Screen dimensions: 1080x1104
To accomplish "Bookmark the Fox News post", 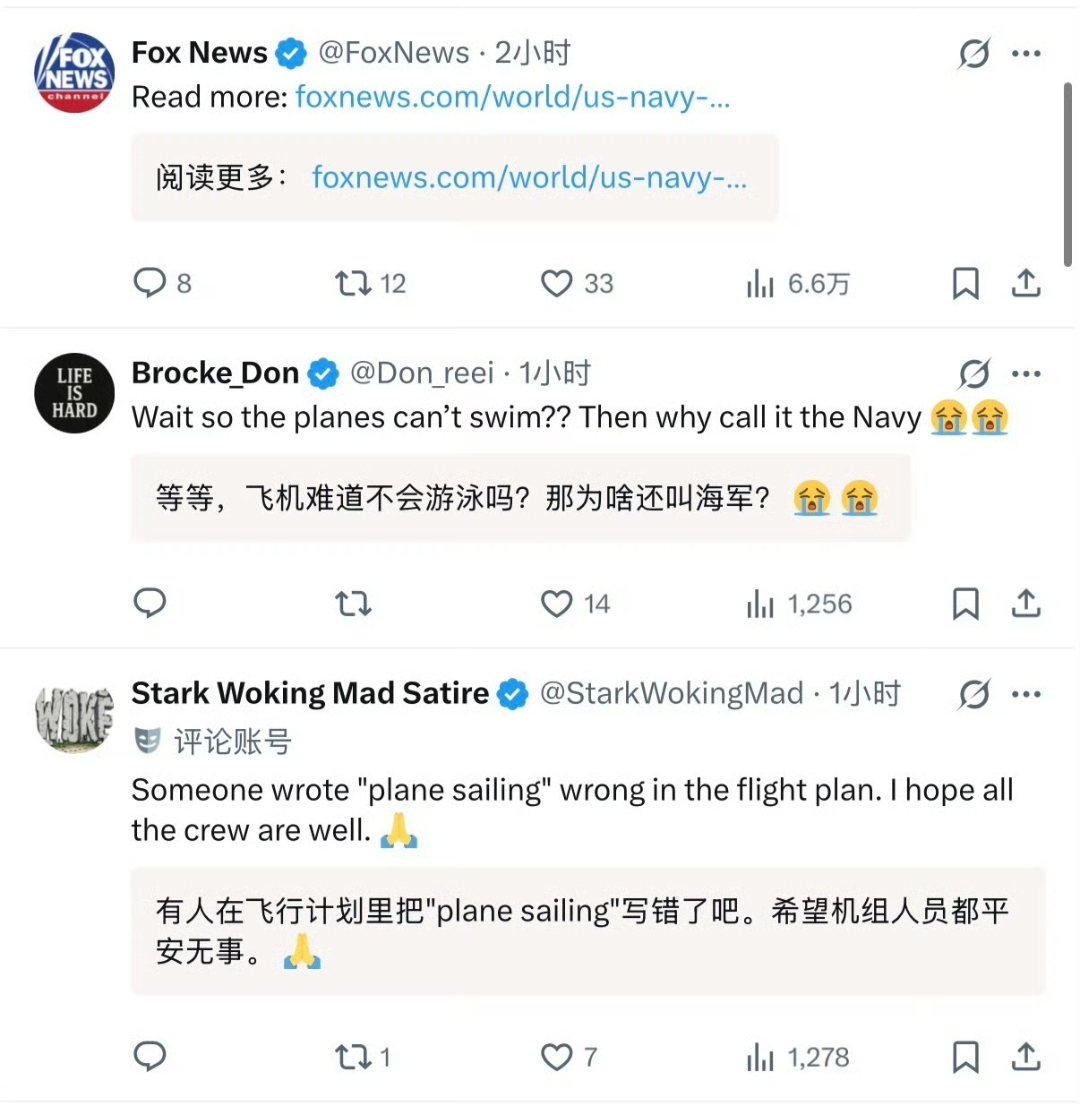I will click(965, 283).
